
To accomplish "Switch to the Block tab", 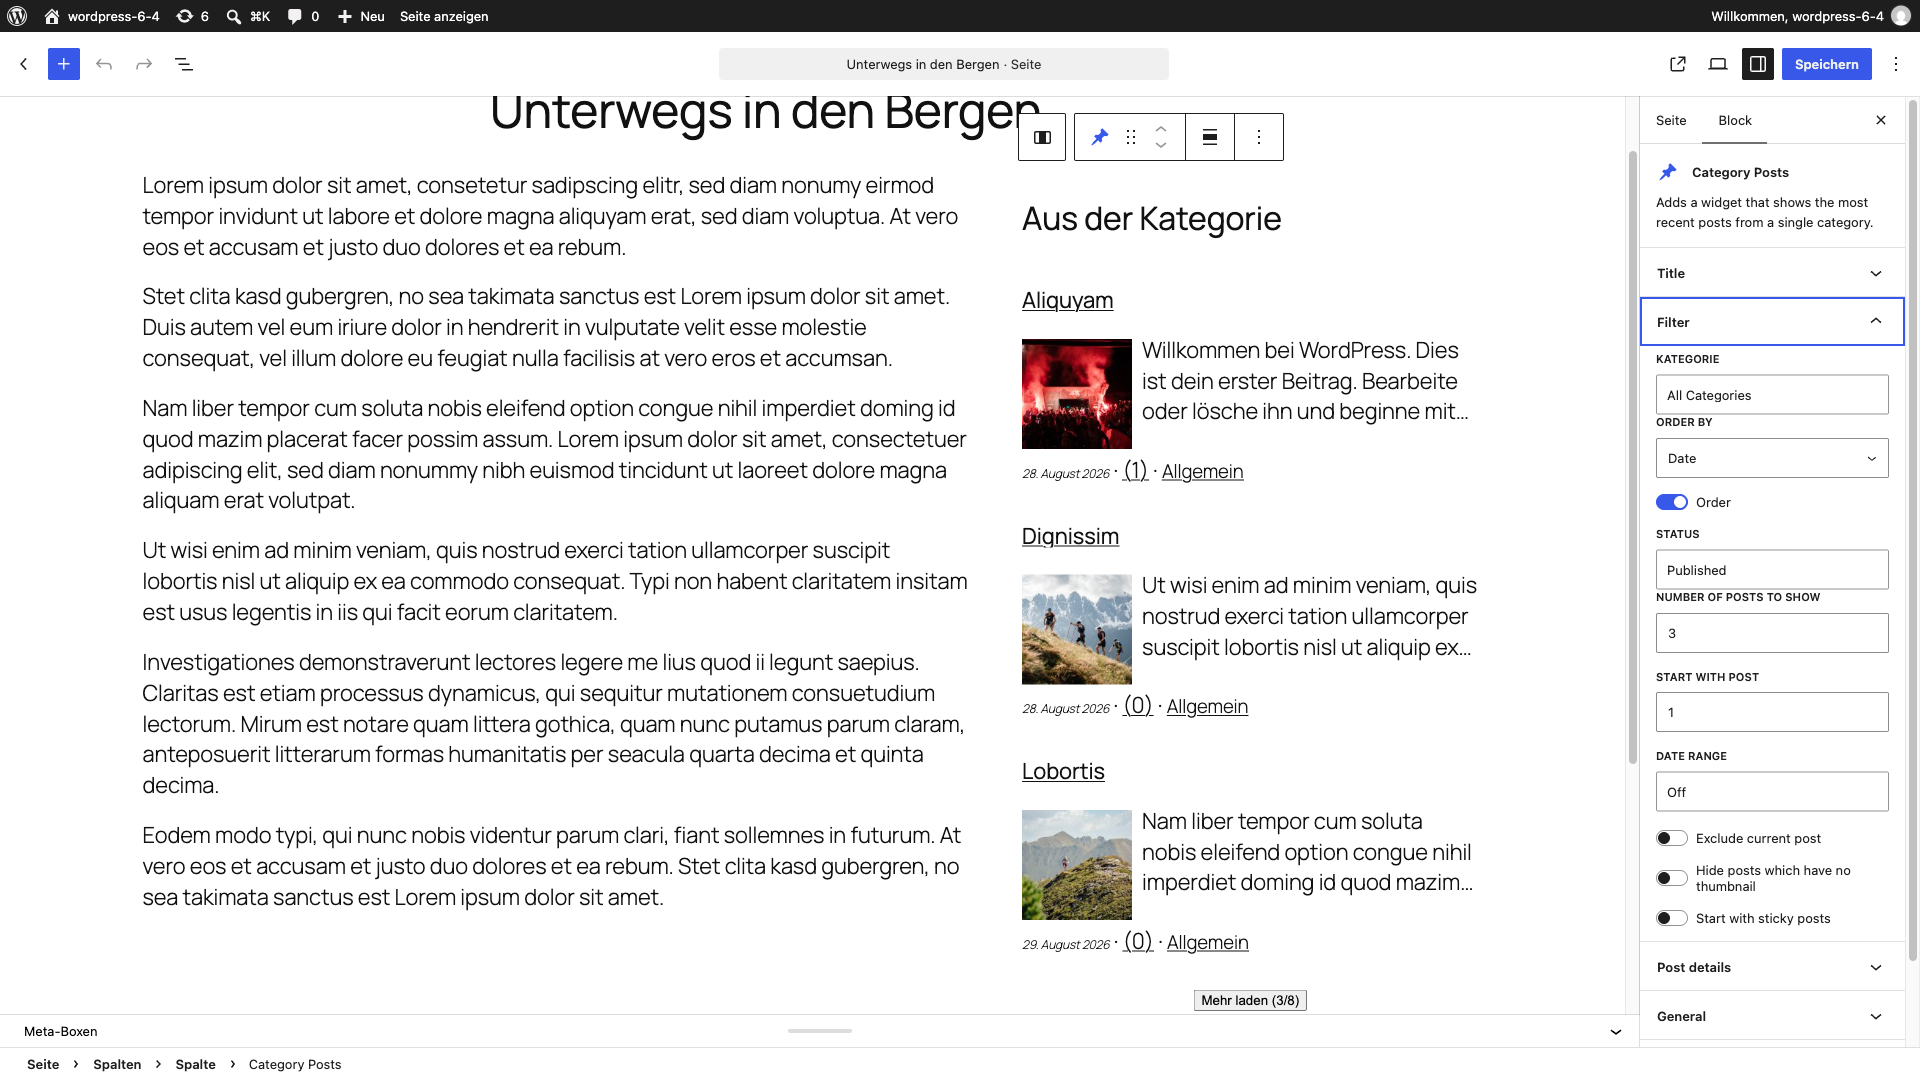I will click(1735, 120).
